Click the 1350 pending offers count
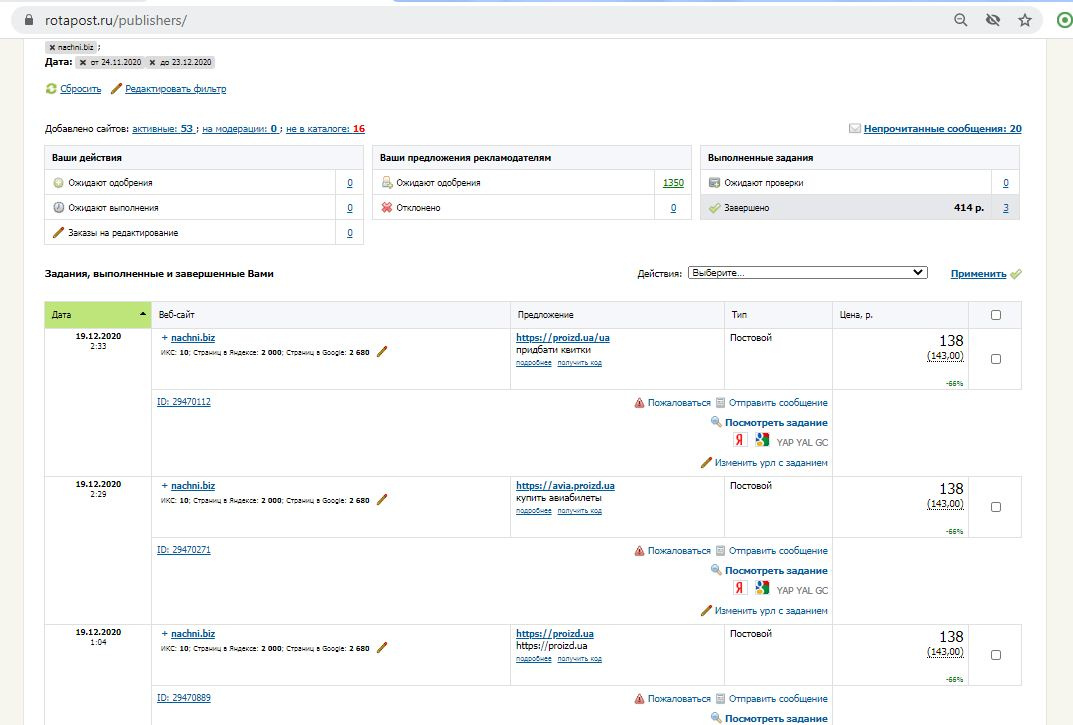 [x=673, y=183]
